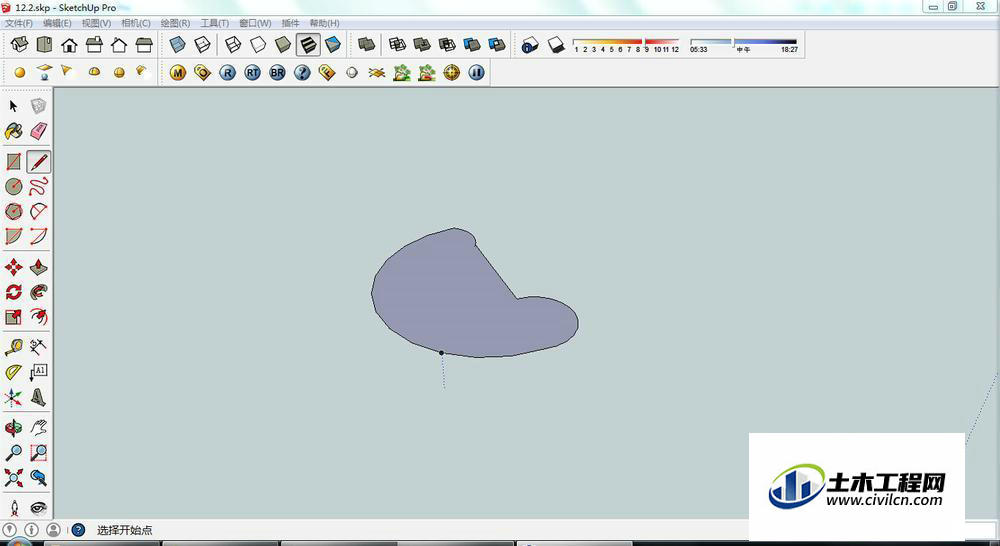Select the Outer Shell solid tool
The image size is (1000, 546).
click(366, 45)
